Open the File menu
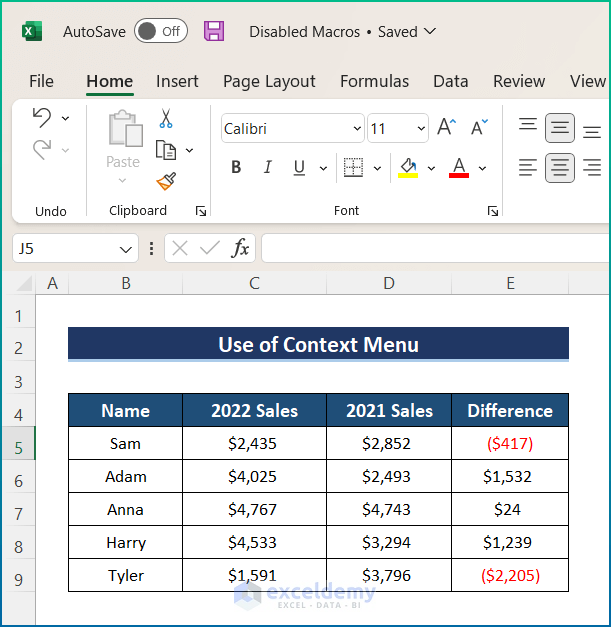This screenshot has width=611, height=627. pyautogui.click(x=42, y=82)
